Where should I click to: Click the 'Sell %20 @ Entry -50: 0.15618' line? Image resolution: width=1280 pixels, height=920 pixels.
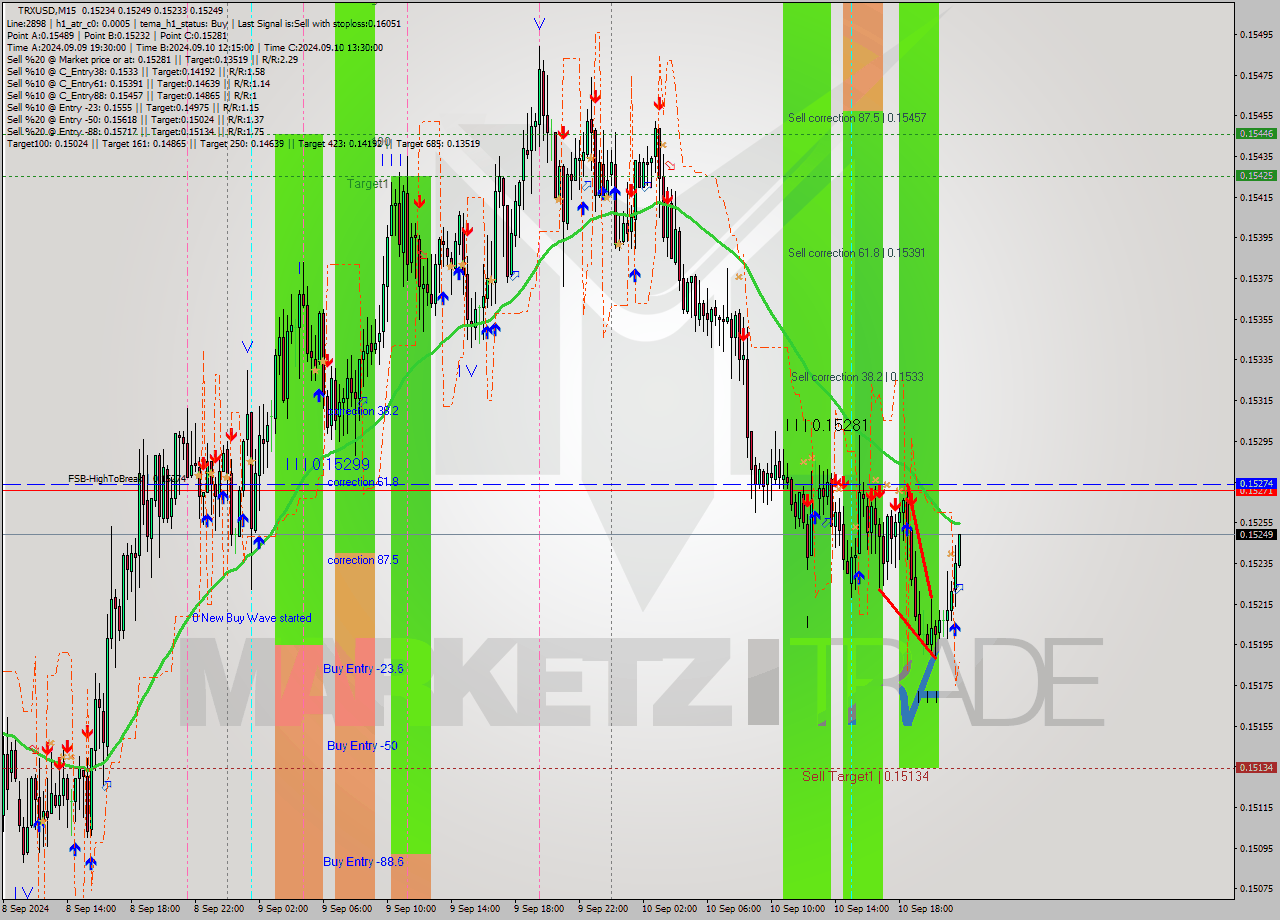pyautogui.click(x=135, y=119)
